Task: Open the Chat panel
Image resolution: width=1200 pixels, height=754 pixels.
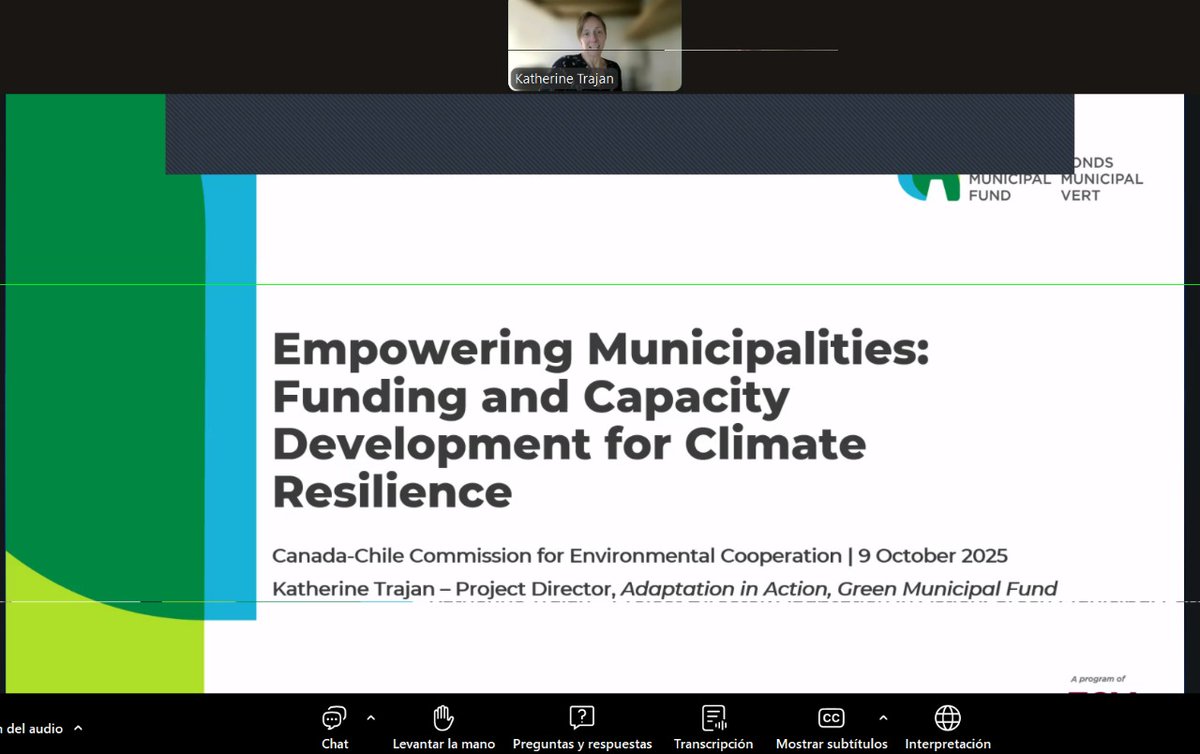Action: tap(335, 726)
